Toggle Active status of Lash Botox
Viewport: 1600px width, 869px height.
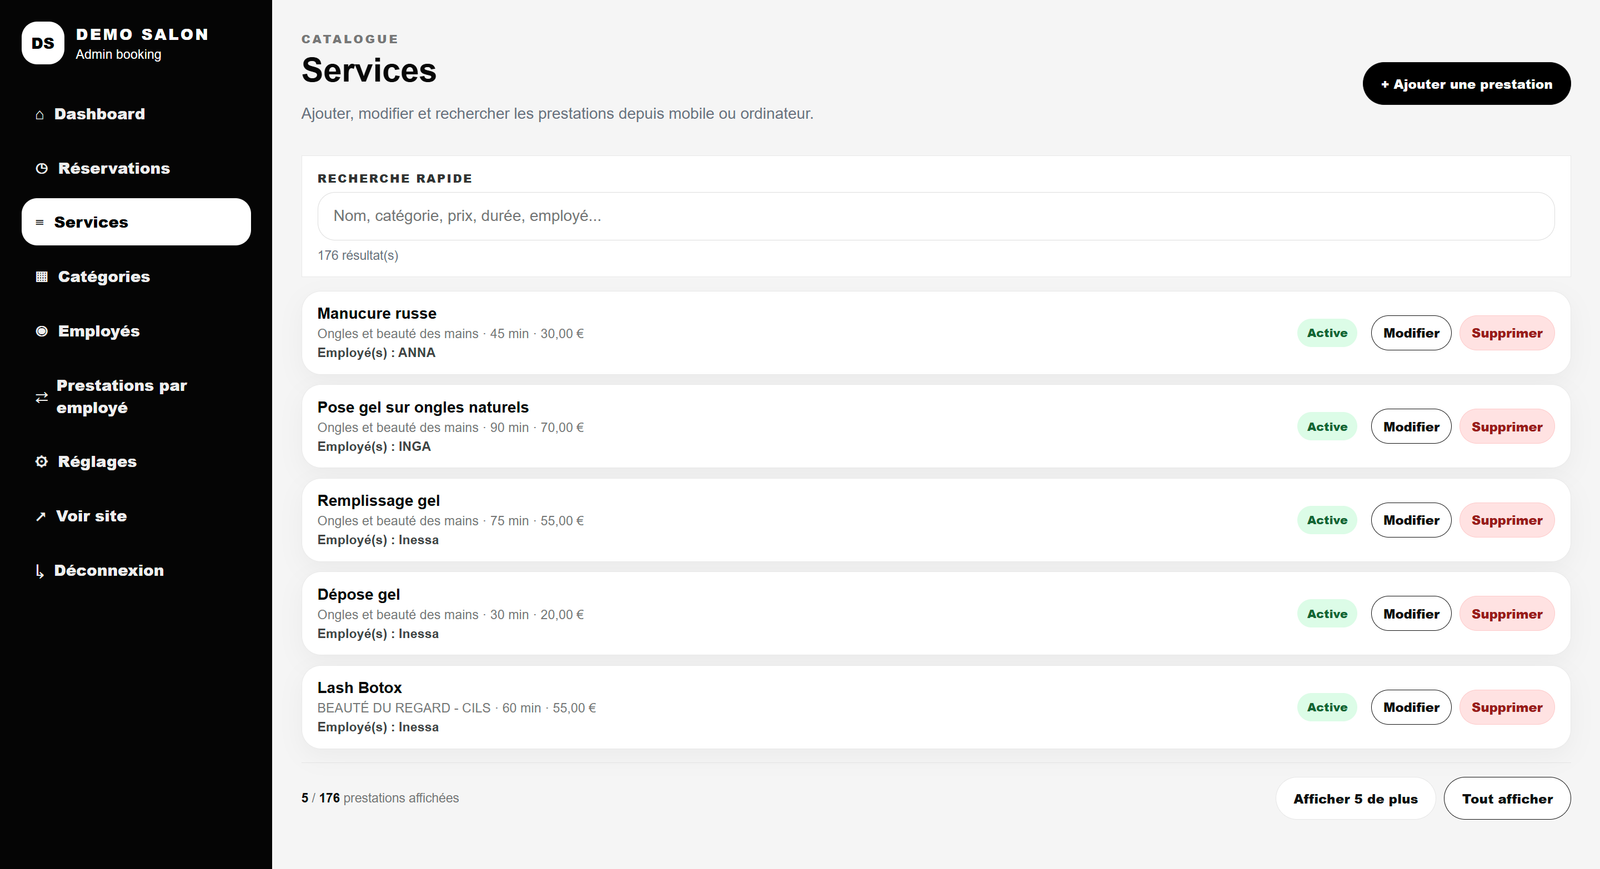pyautogui.click(x=1327, y=707)
